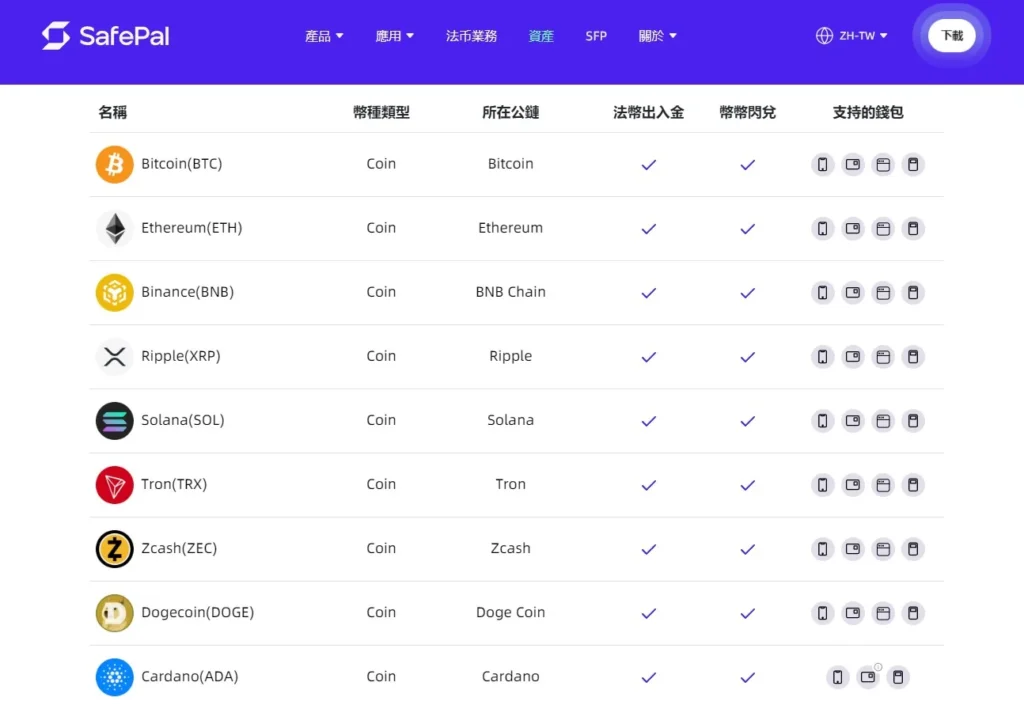This screenshot has height=705, width=1024.
Task: Click the Ripple XRP coin logo
Action: pyautogui.click(x=114, y=356)
